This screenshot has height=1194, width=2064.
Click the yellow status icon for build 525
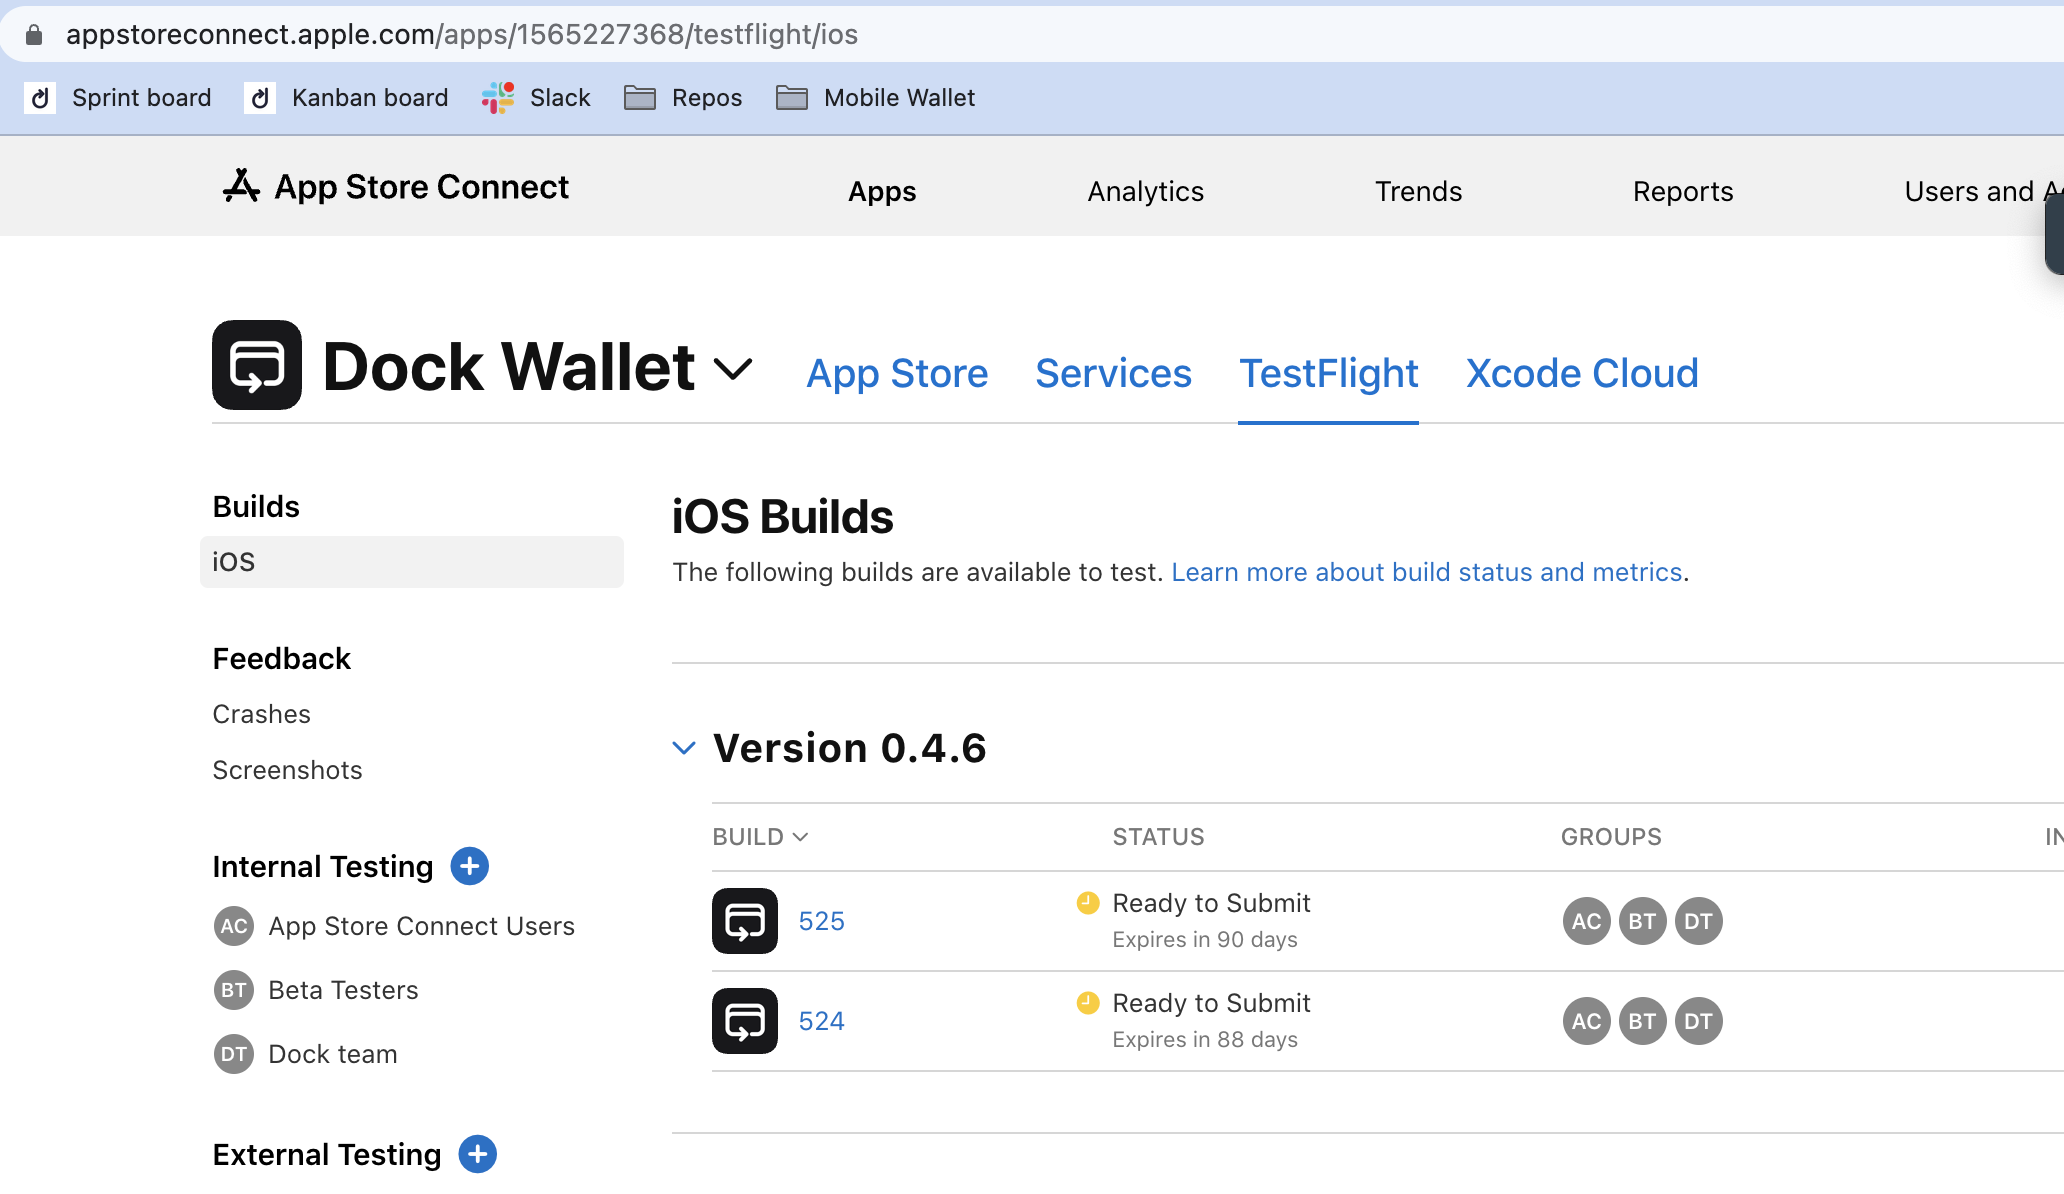click(x=1088, y=903)
